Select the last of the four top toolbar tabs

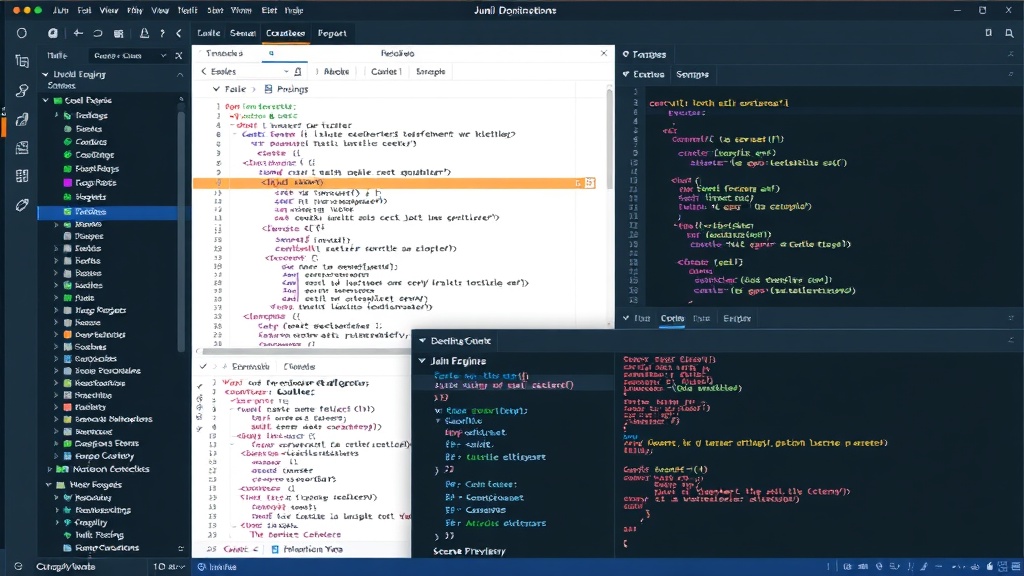[332, 33]
